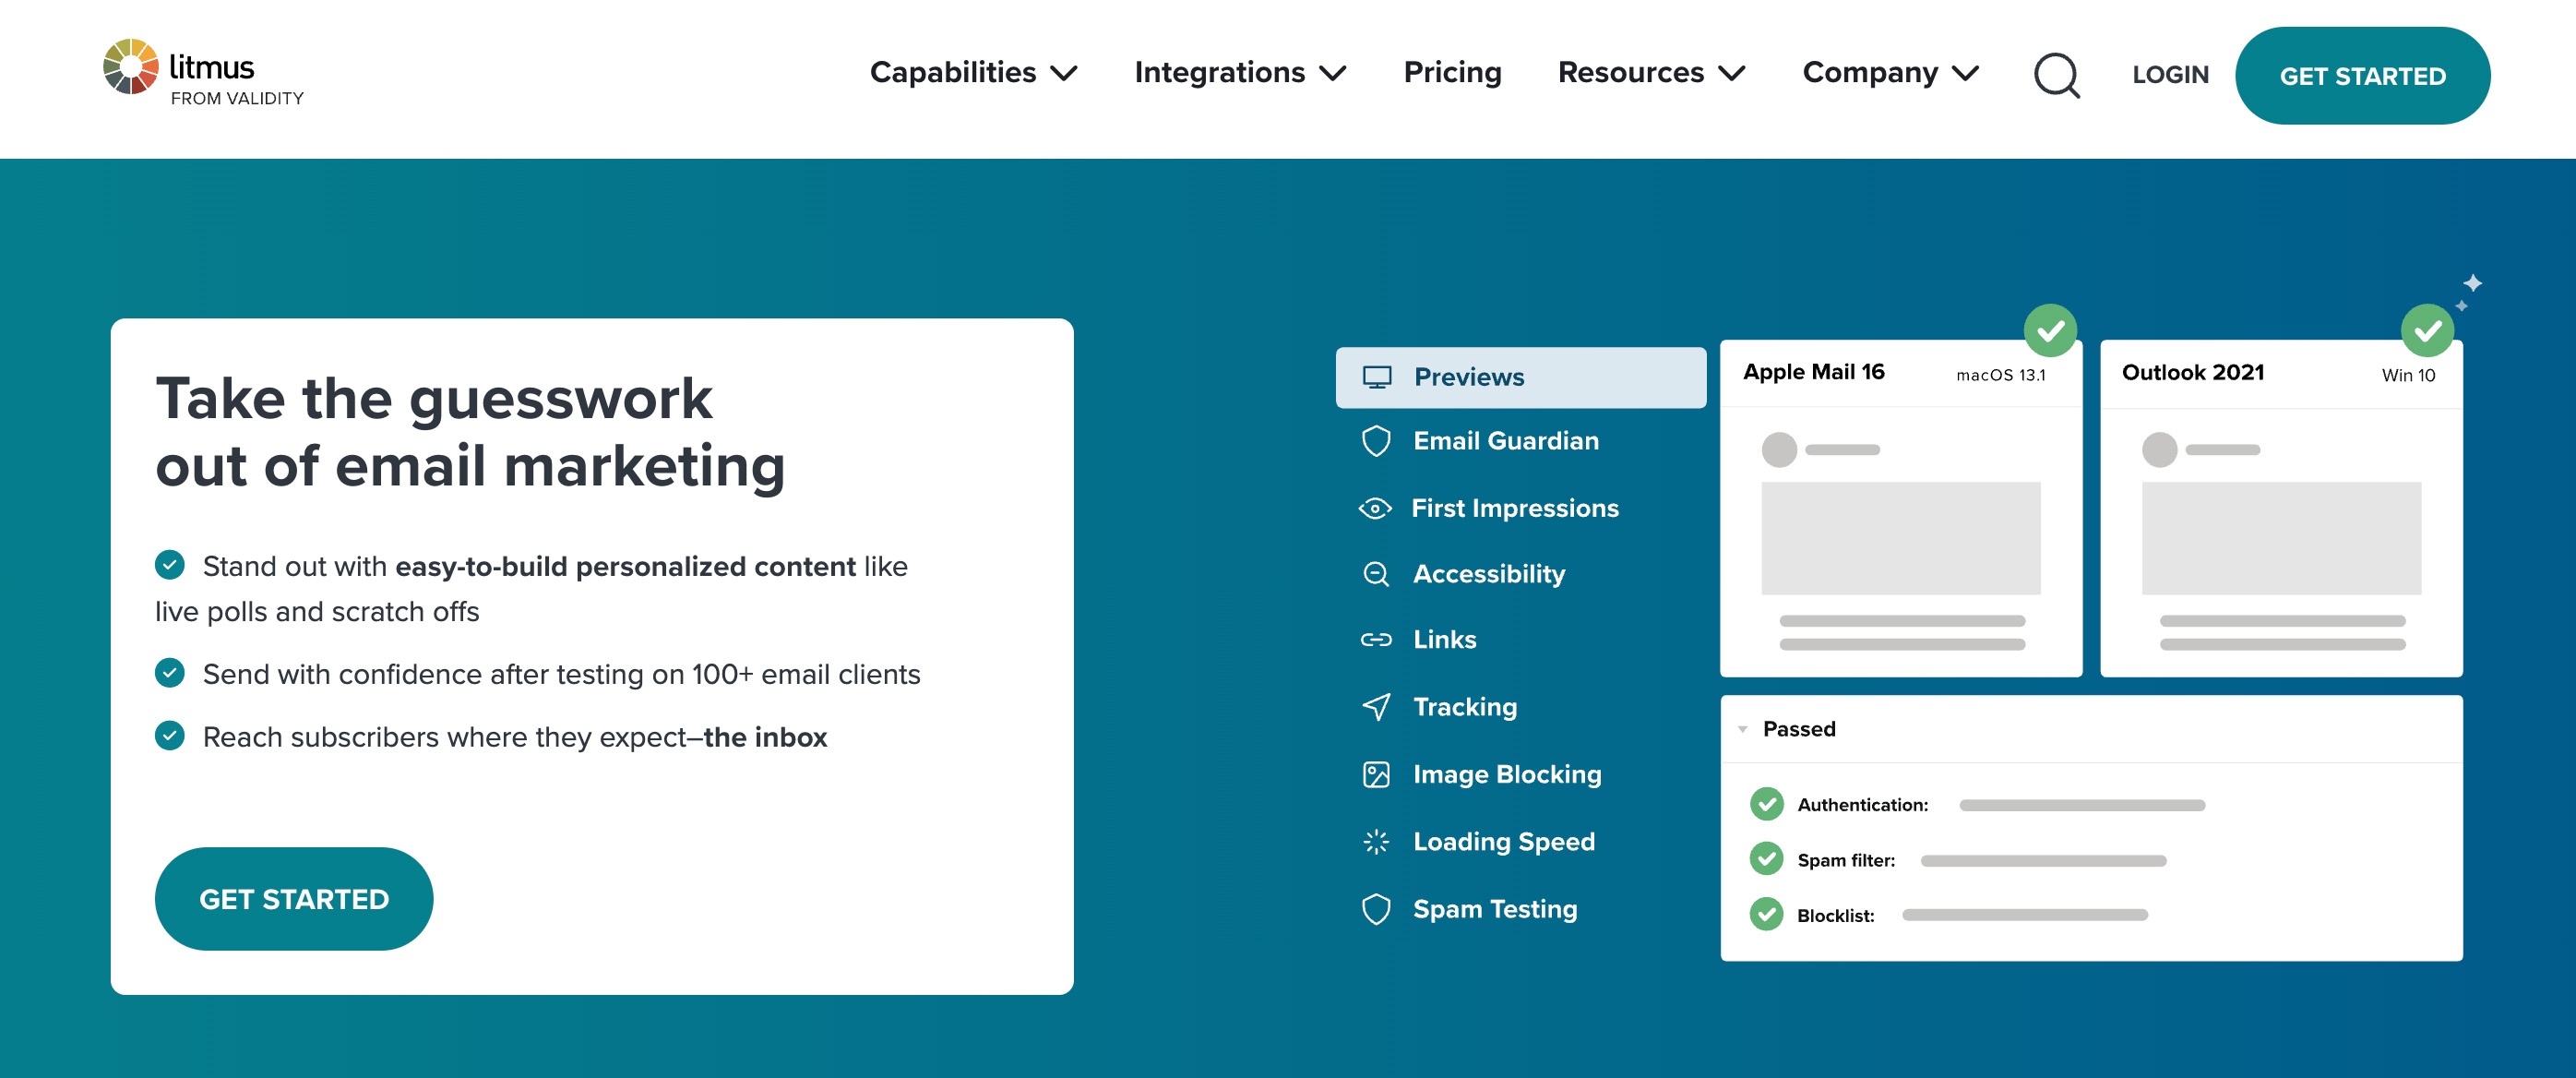The width and height of the screenshot is (2576, 1078).
Task: Click teal check bullet beside 100+ email clients
Action: tap(170, 673)
